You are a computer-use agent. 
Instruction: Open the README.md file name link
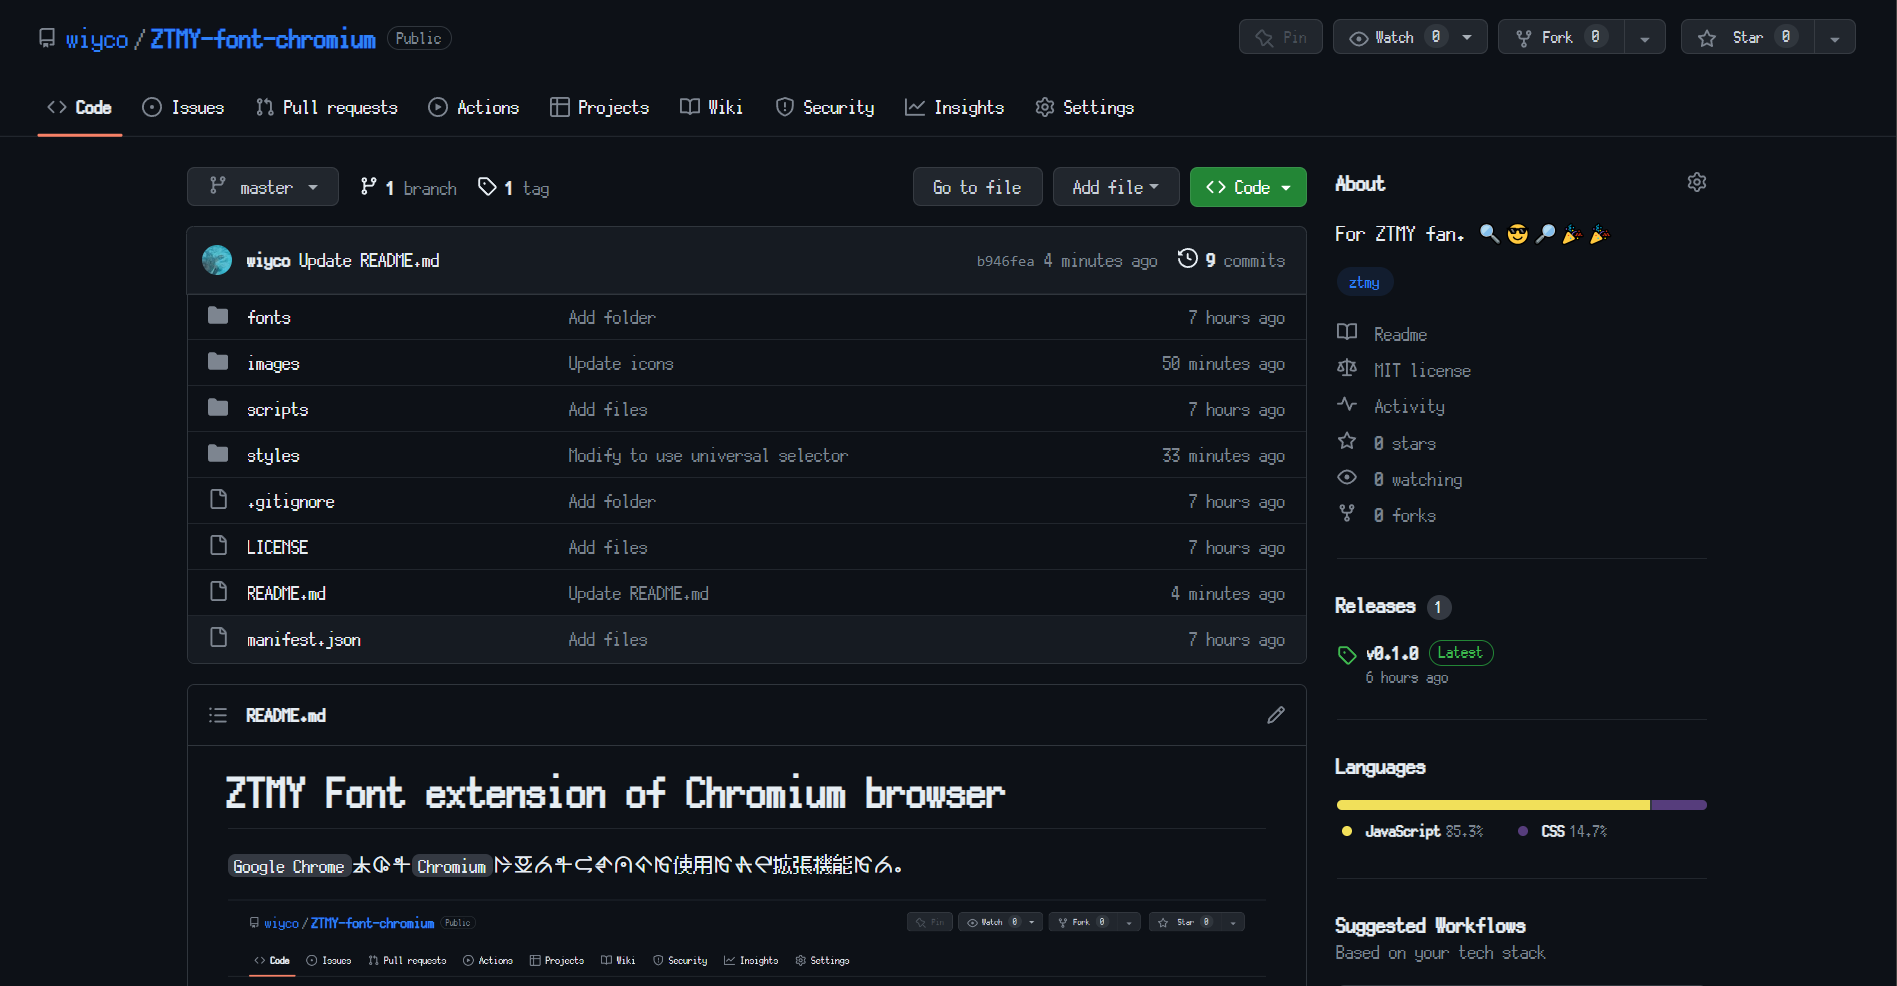click(x=286, y=593)
